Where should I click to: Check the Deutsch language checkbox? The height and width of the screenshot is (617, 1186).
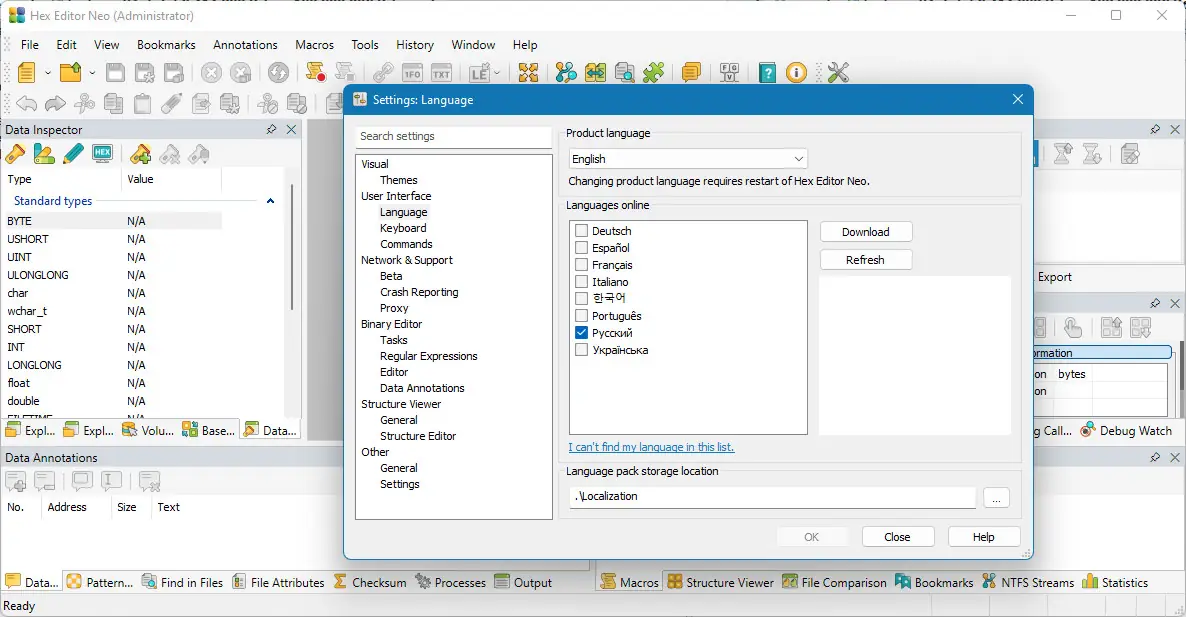tap(582, 231)
